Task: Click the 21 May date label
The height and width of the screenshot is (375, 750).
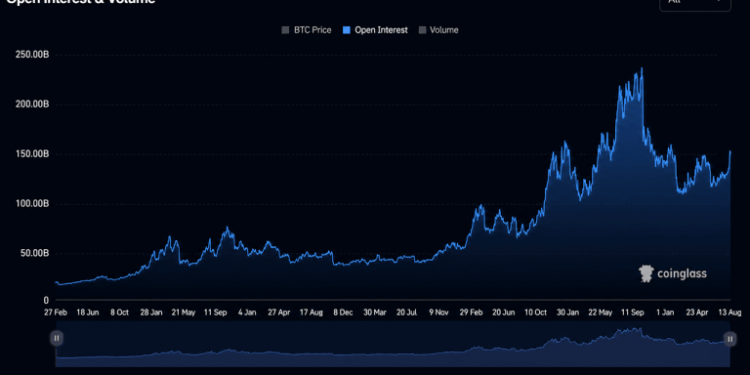Action: point(183,312)
